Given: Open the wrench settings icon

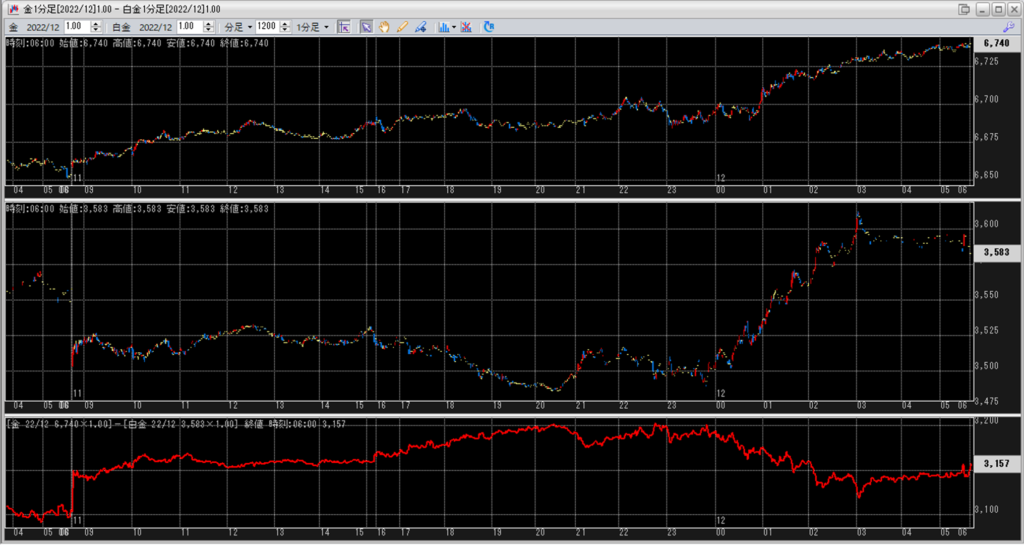Looking at the screenshot, I should click(x=1007, y=26).
